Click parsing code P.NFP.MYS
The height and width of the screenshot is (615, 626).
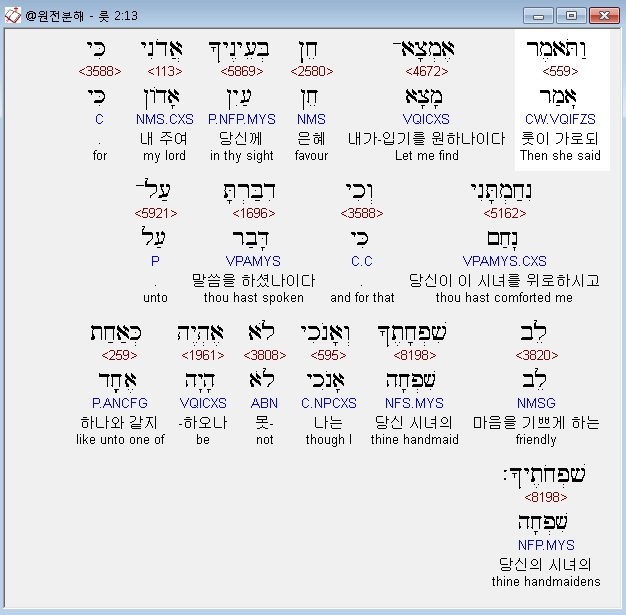click(x=242, y=119)
